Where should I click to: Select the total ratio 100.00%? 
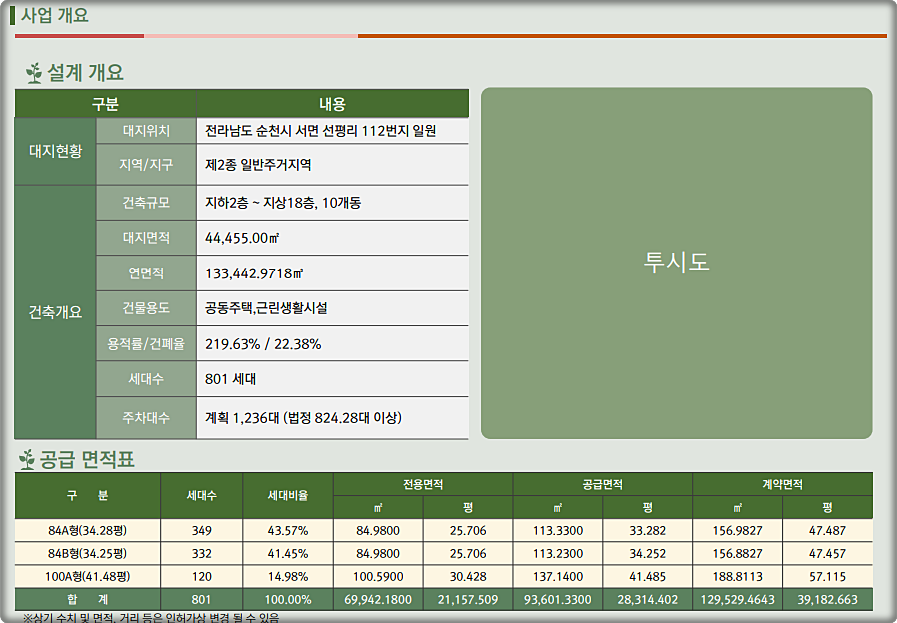tap(288, 600)
